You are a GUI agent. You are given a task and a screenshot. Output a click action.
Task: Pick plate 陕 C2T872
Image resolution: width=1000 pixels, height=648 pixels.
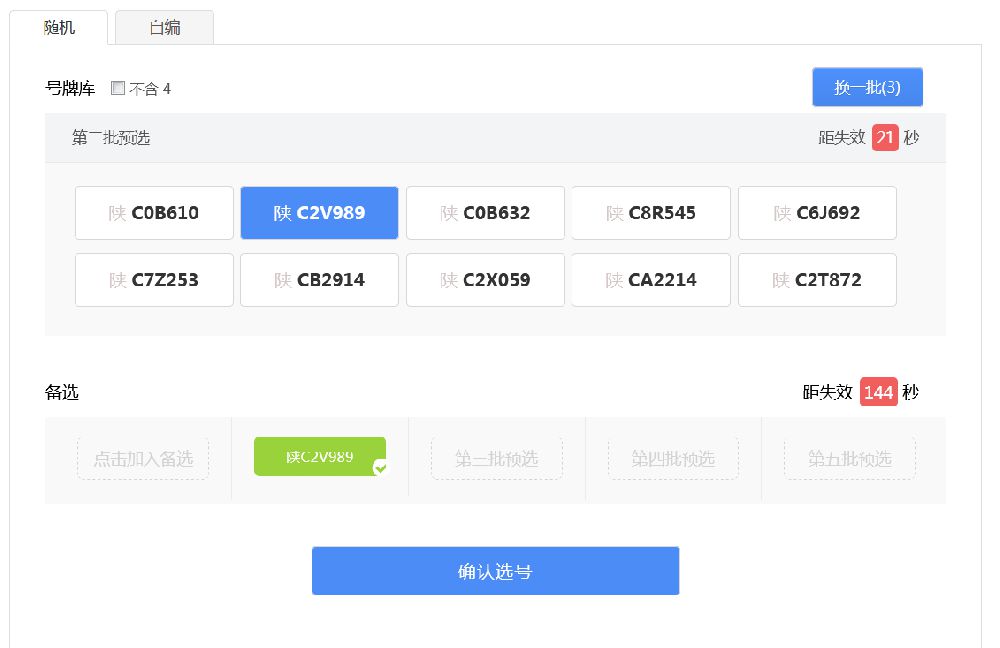[817, 280]
